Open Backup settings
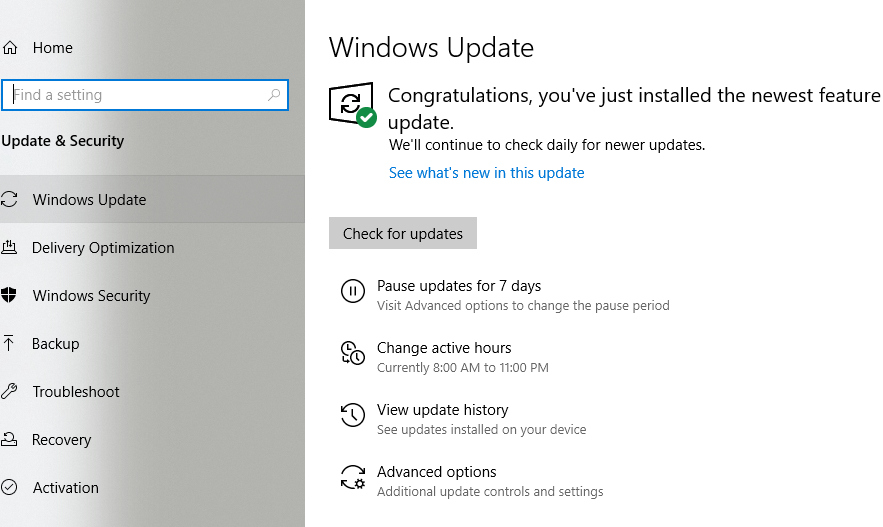Viewport: 883px width, 527px height. pyautogui.click(x=55, y=343)
